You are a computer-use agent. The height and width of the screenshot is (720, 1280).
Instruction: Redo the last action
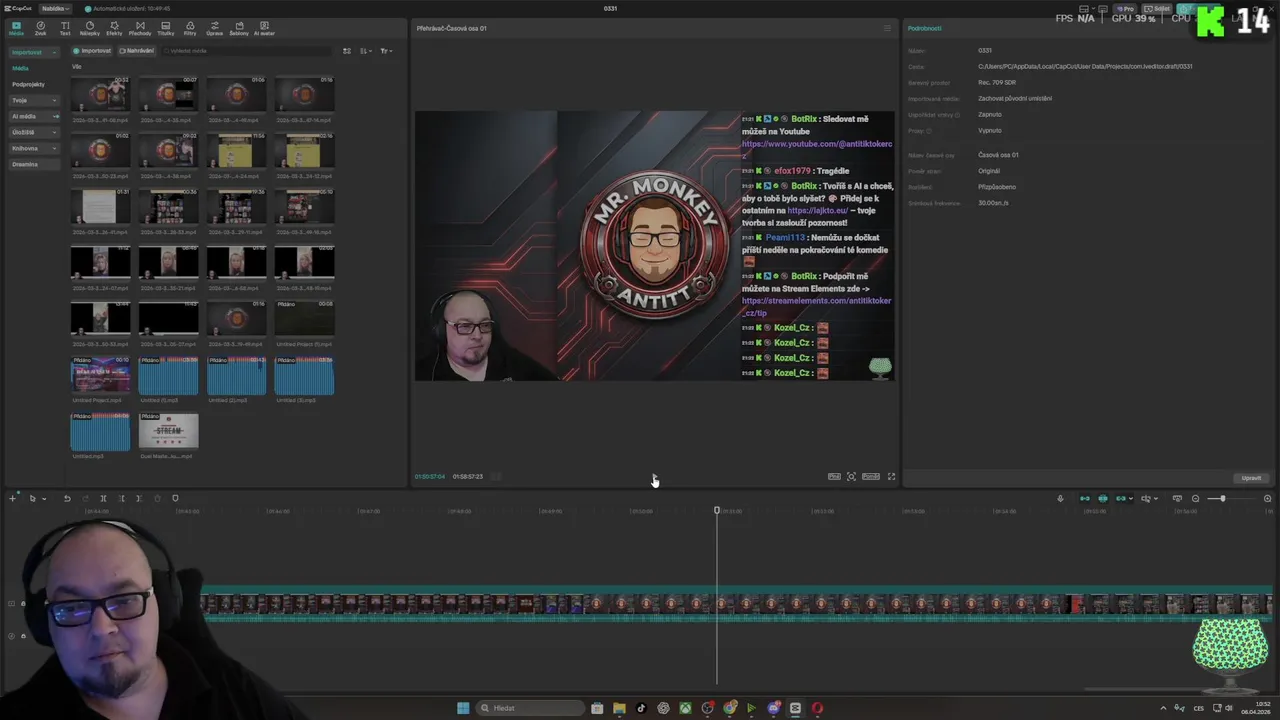tap(85, 498)
